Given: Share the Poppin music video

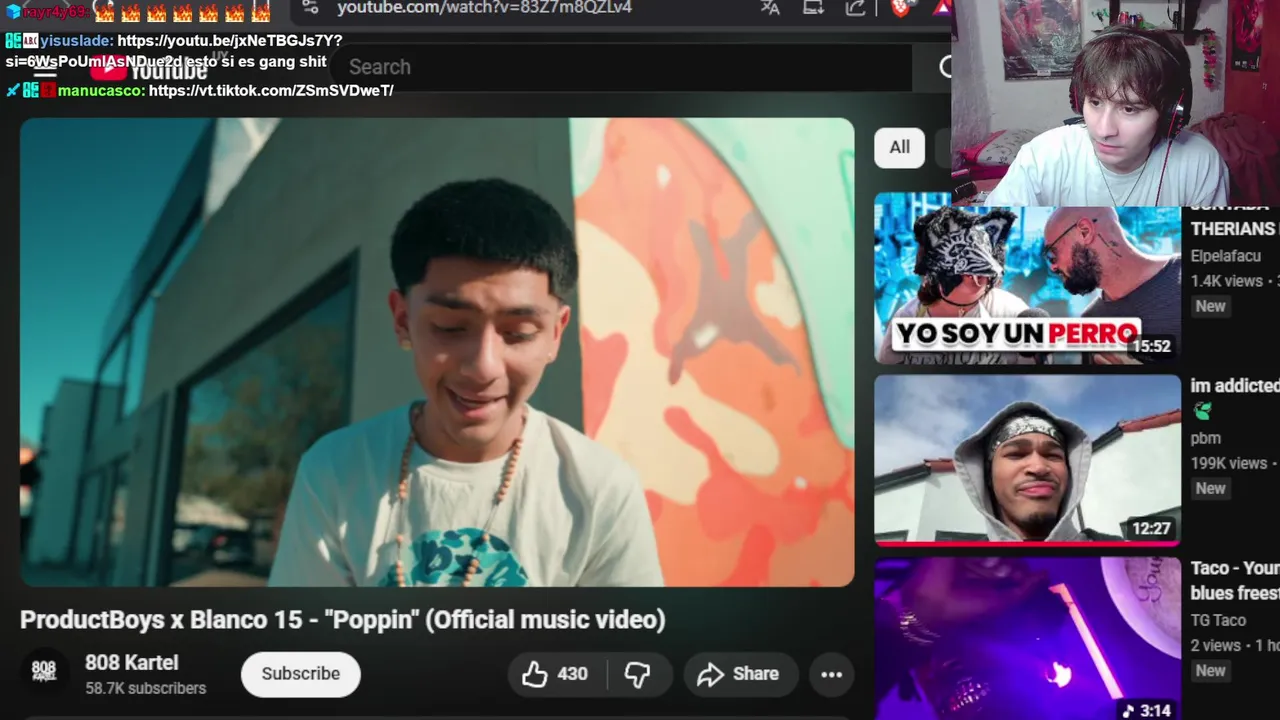Looking at the screenshot, I should [x=739, y=674].
